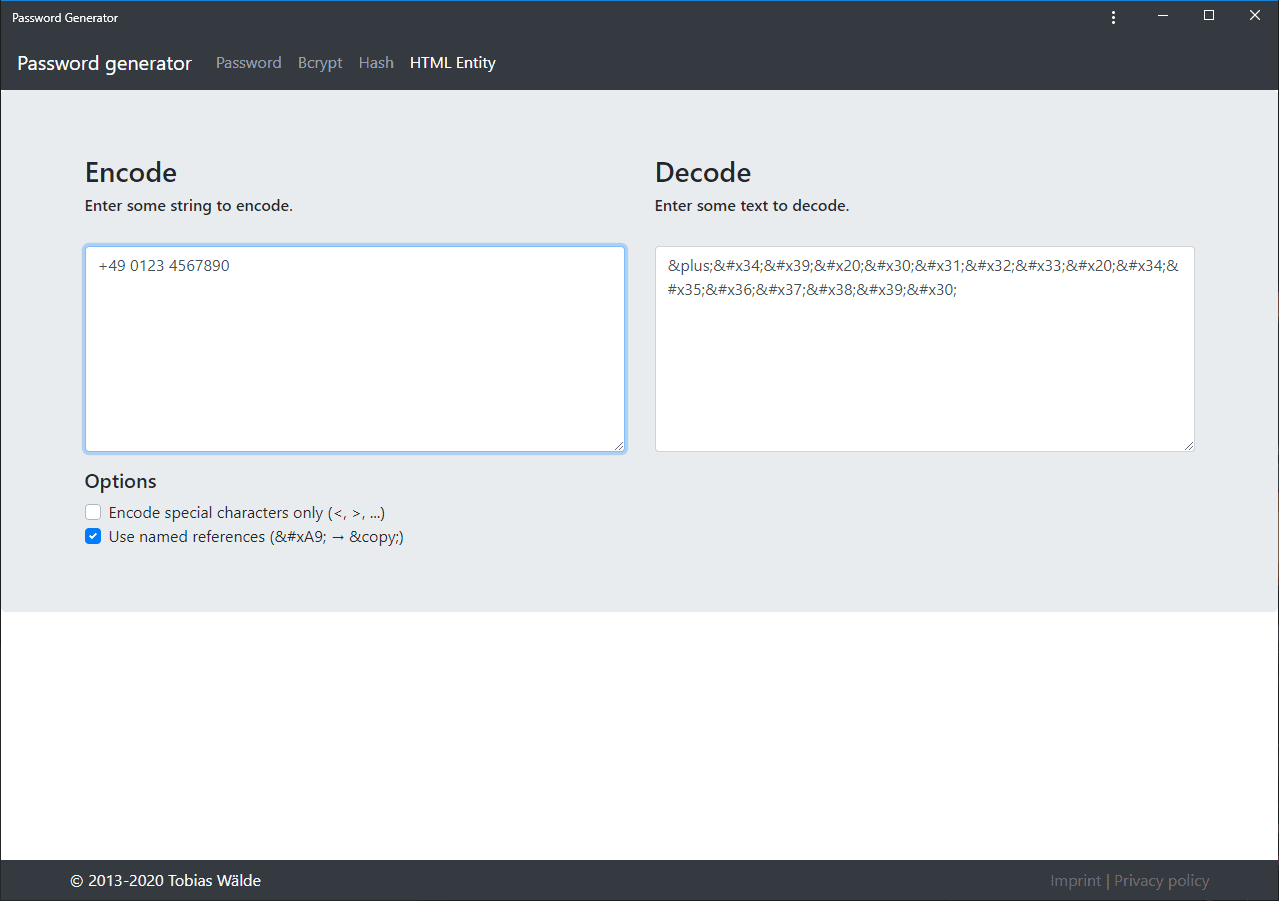The height and width of the screenshot is (901, 1279).
Task: Minimize the Password Generator window
Action: pyautogui.click(x=1163, y=15)
